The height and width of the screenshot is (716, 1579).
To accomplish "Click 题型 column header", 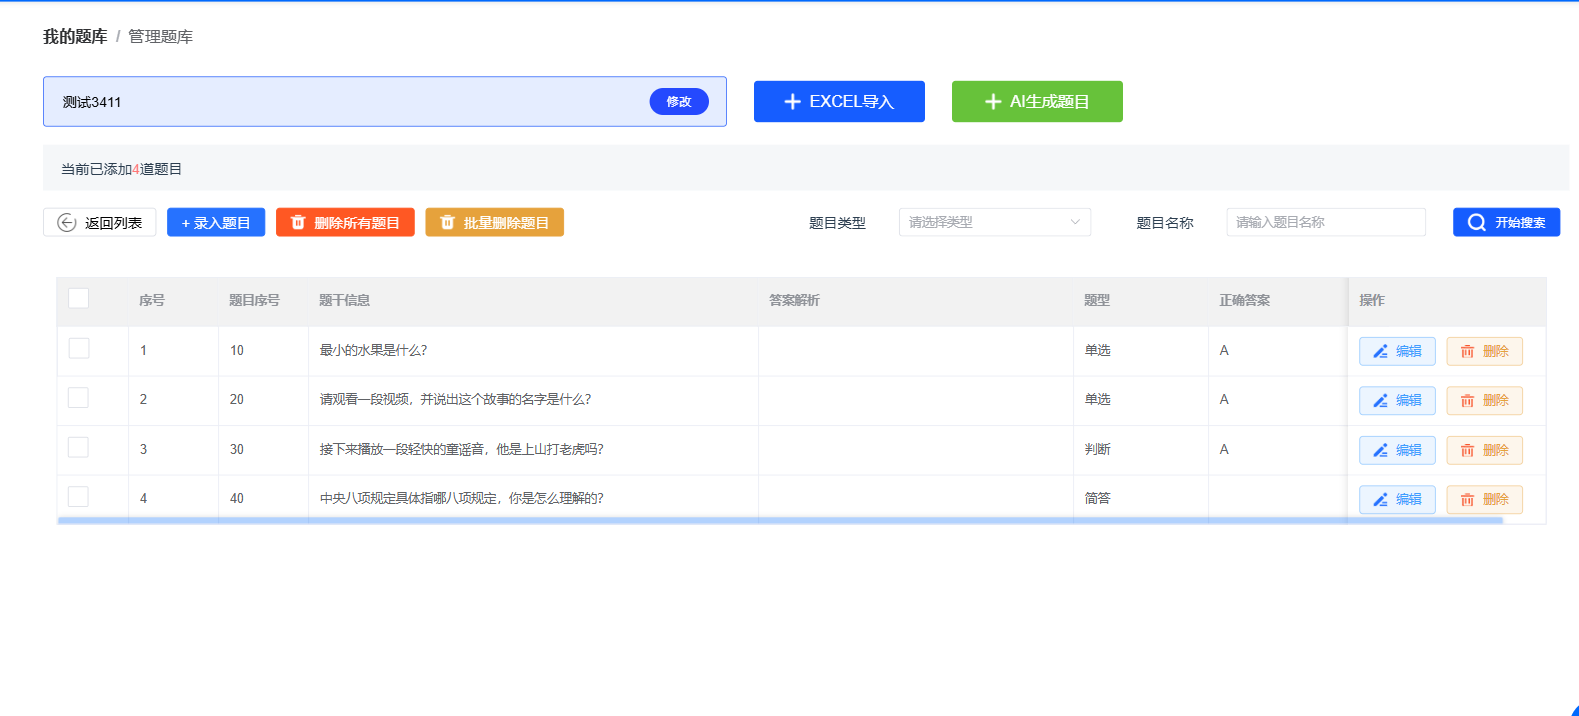I will click(1097, 300).
